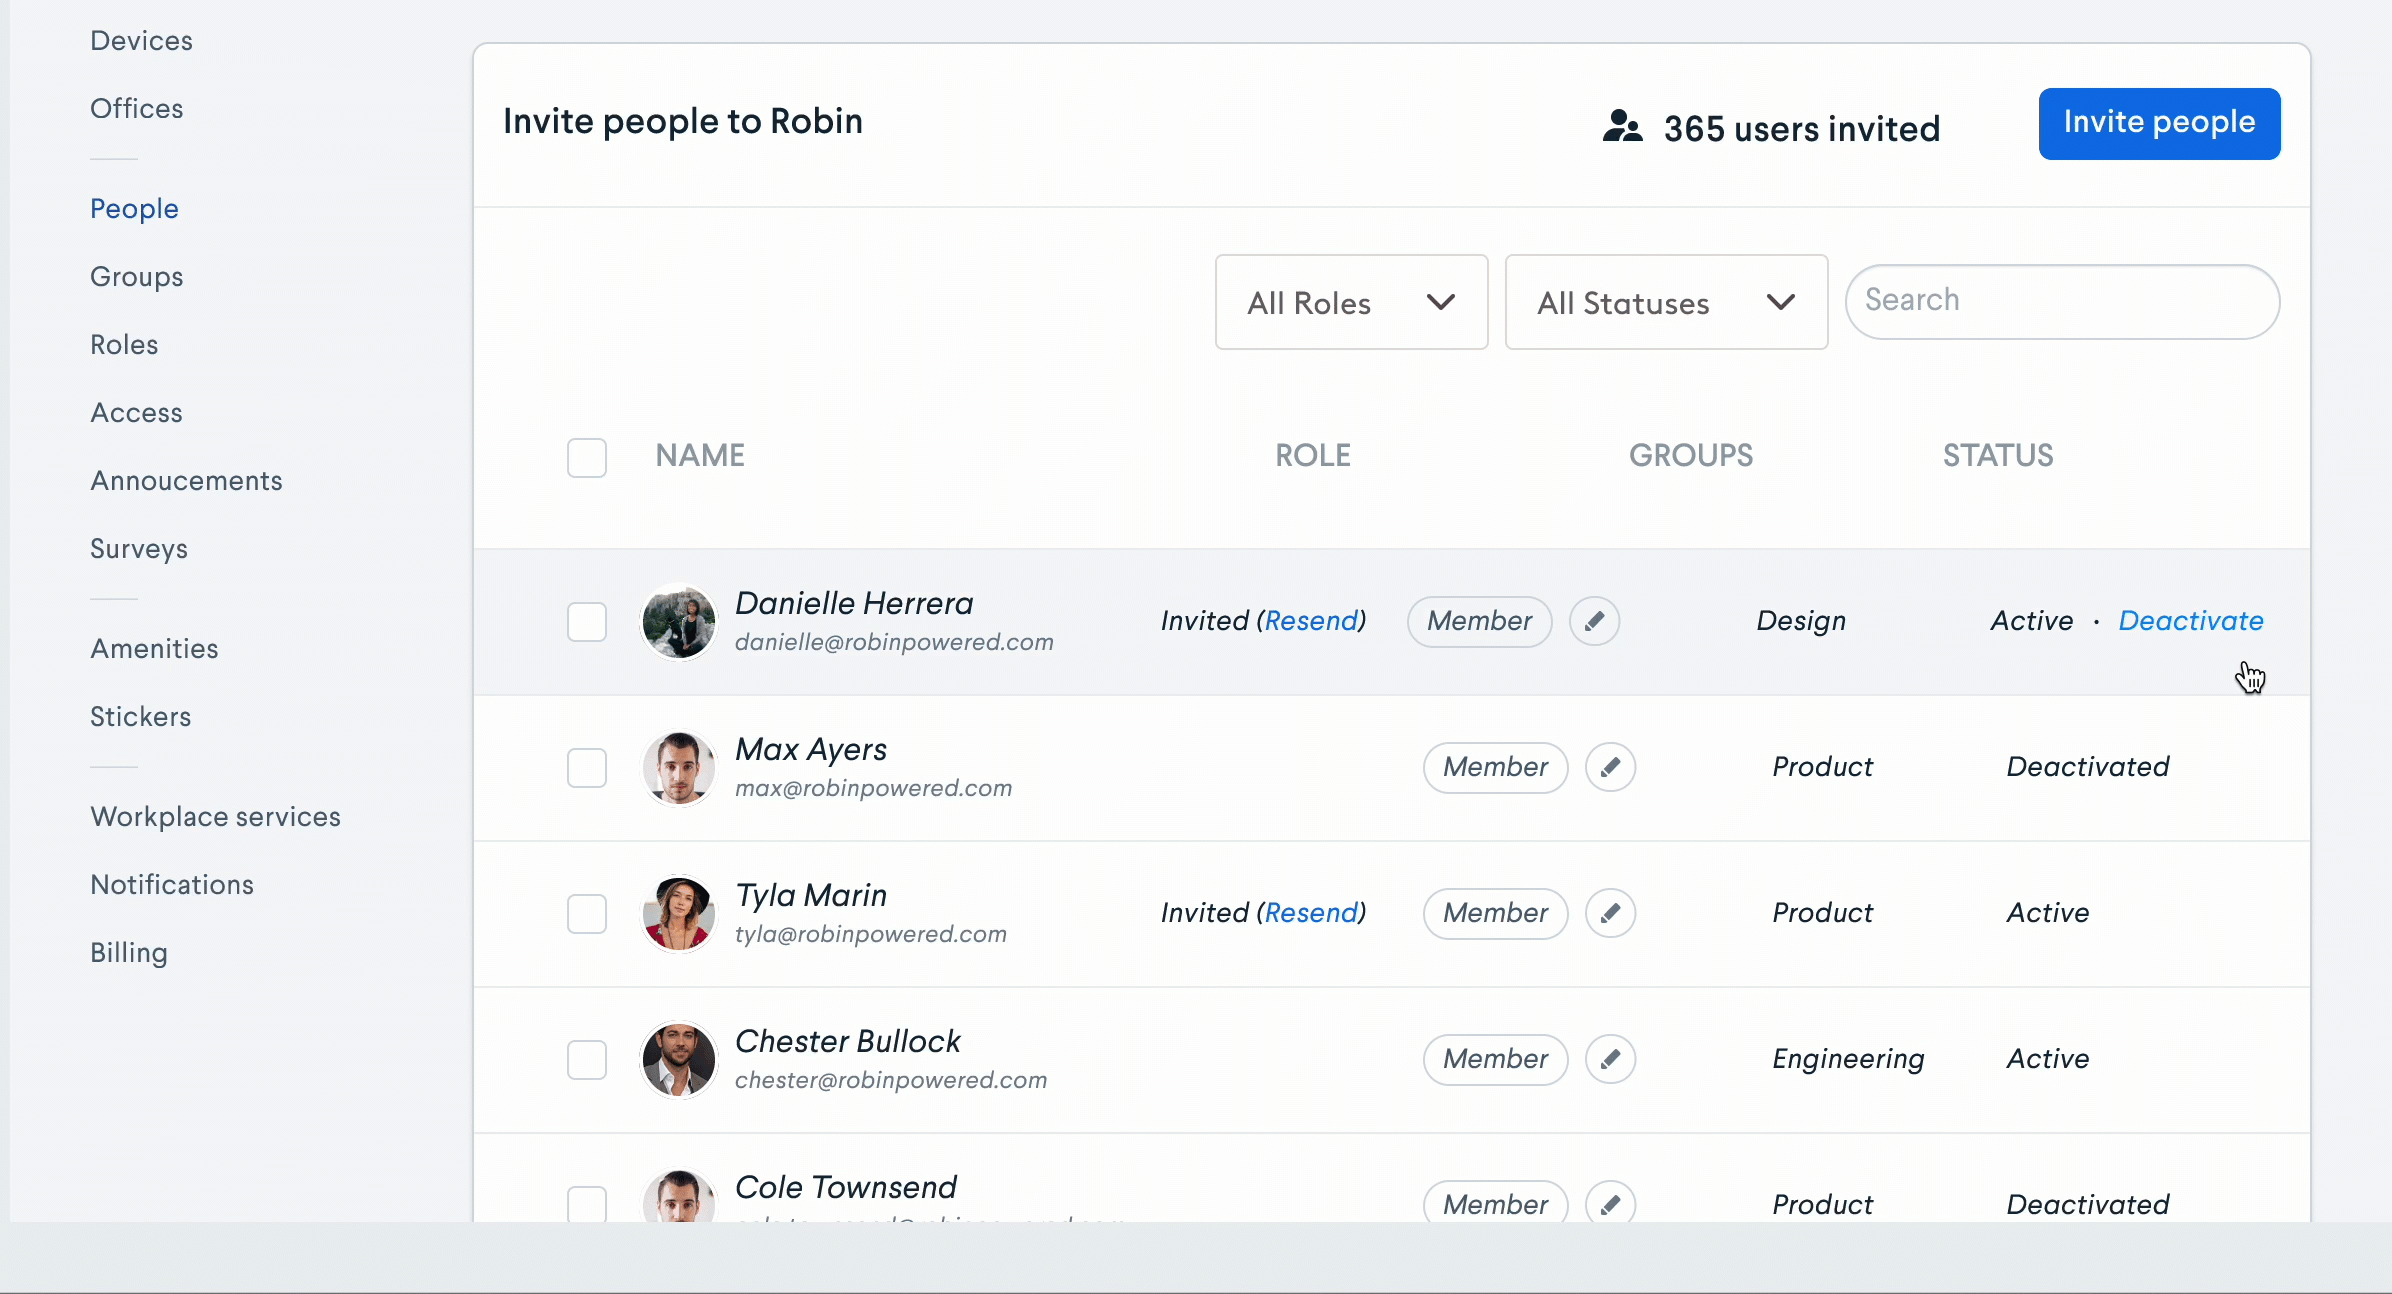
Task: Click danielle@robinpowered.com email text
Action: coord(894,642)
